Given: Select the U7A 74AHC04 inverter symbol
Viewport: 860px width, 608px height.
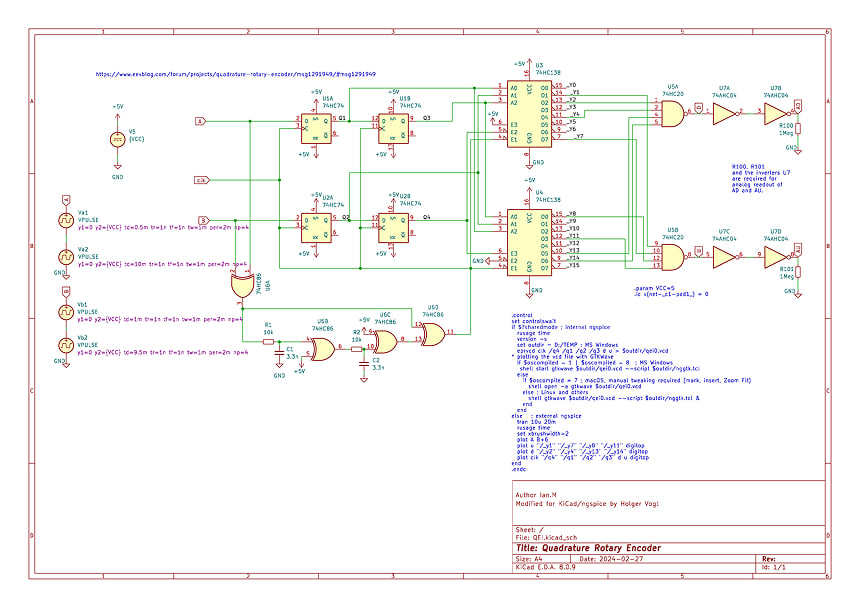Looking at the screenshot, I should pos(723,116).
